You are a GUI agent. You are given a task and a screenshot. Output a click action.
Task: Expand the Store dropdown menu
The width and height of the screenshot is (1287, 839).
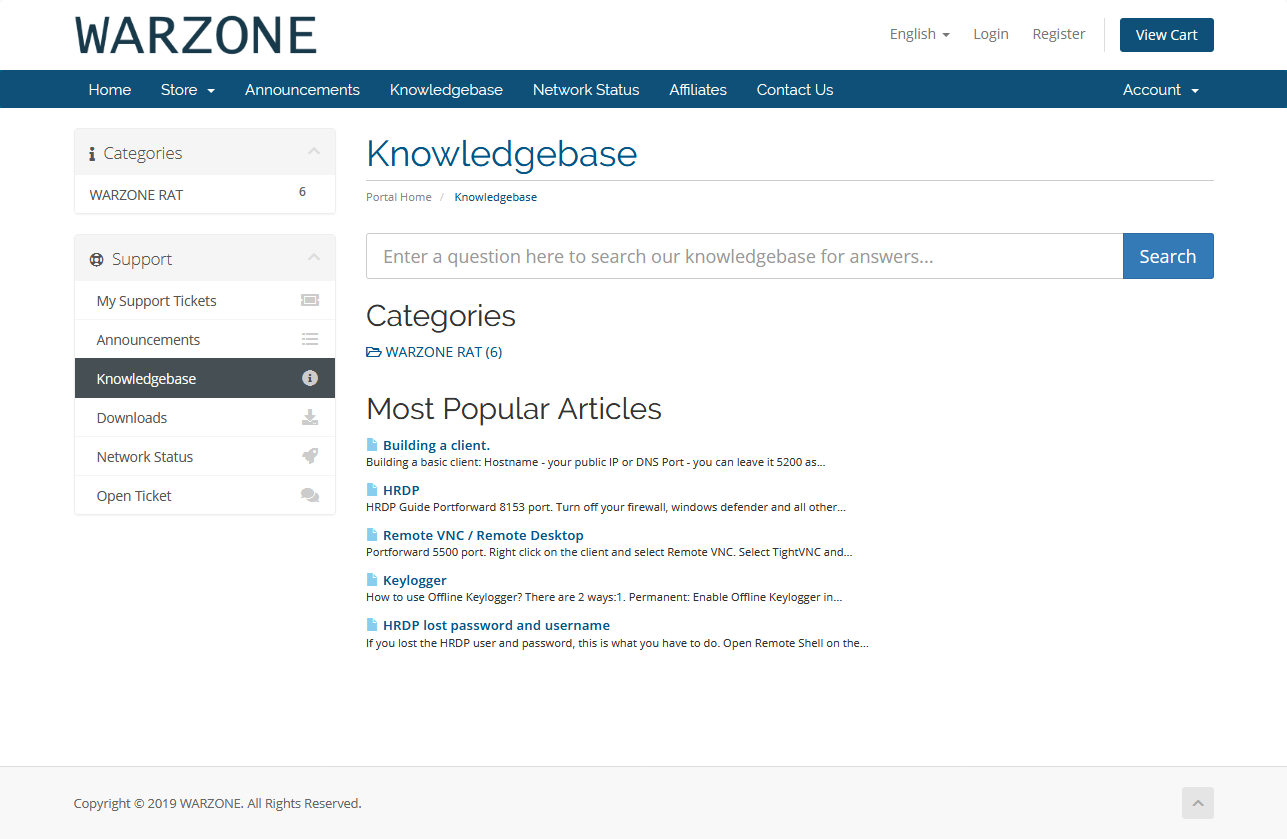click(x=187, y=90)
